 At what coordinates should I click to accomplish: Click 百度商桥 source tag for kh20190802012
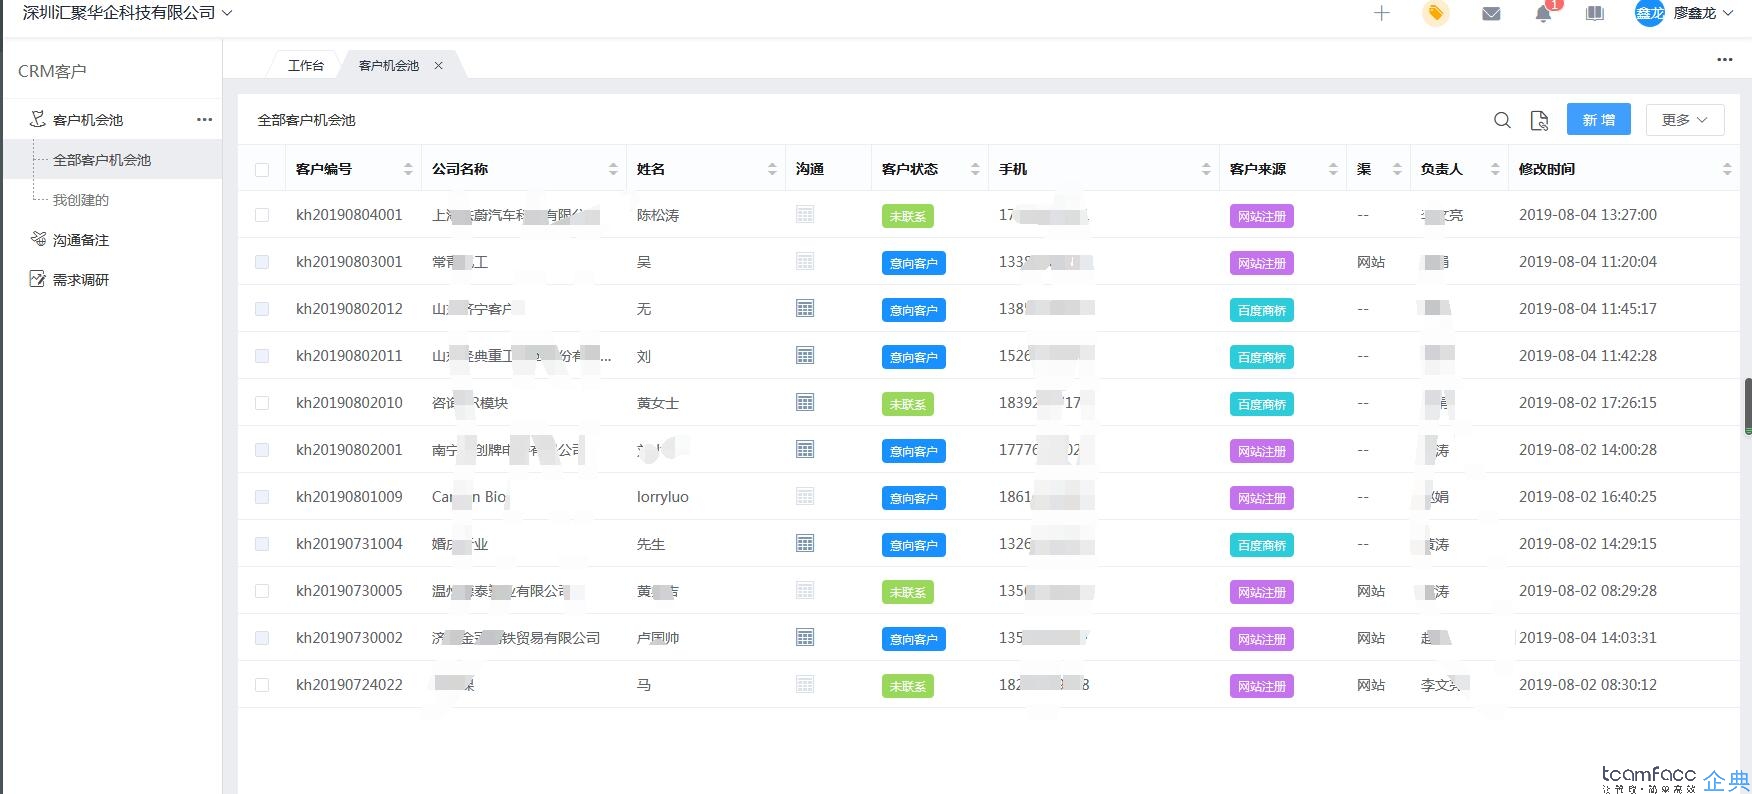tap(1262, 310)
